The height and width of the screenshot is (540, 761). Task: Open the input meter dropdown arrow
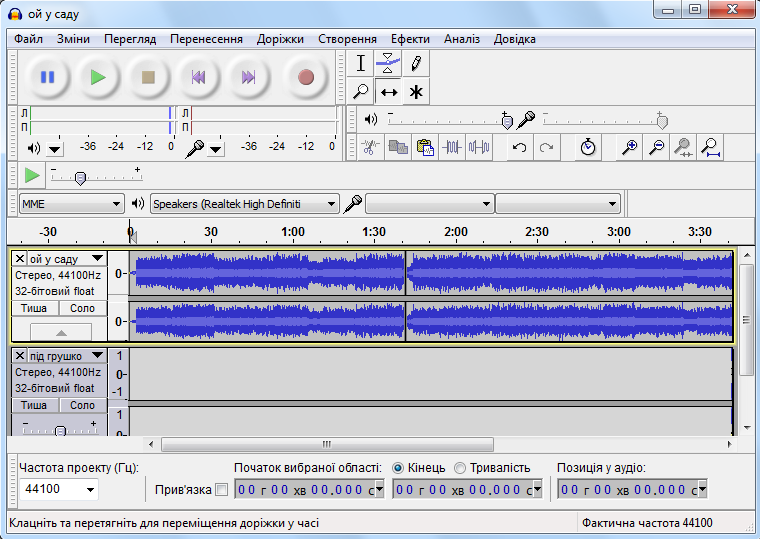click(216, 149)
